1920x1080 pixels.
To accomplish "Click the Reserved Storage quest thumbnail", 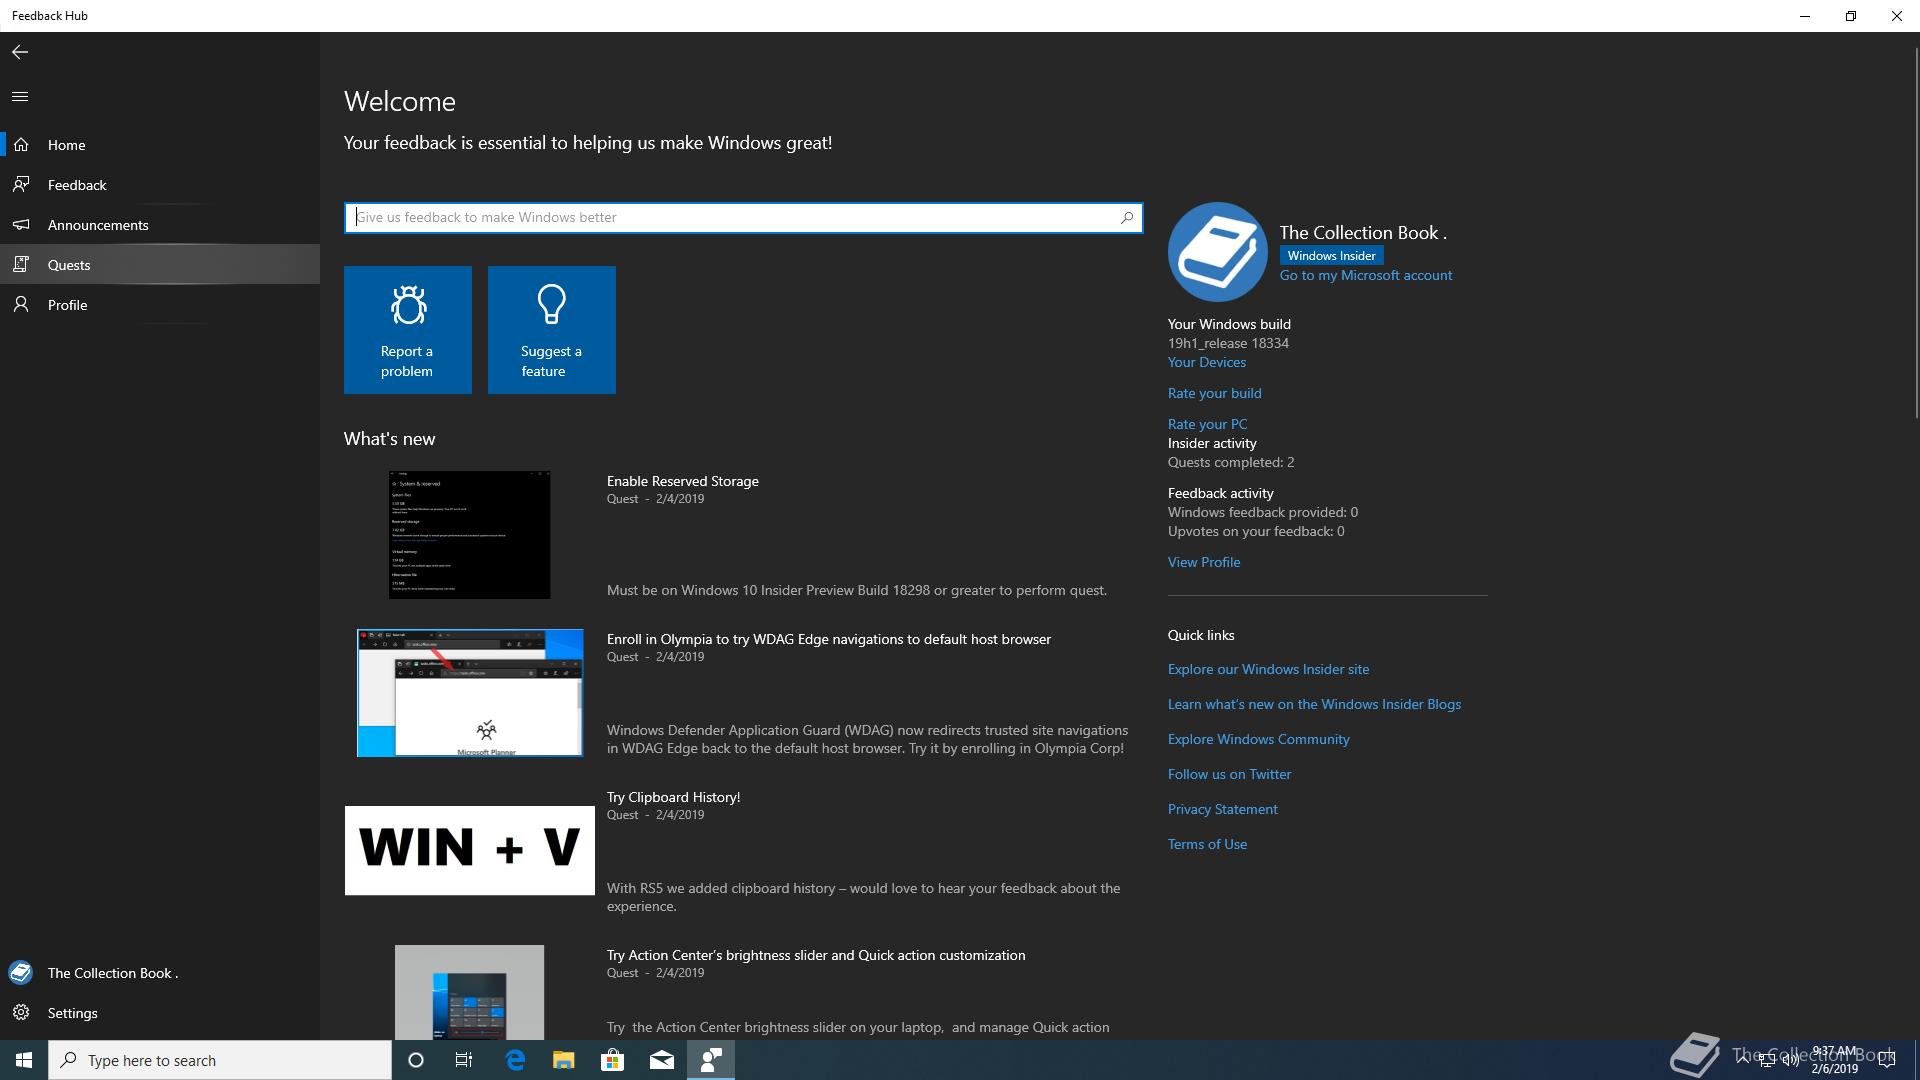I will tap(470, 535).
